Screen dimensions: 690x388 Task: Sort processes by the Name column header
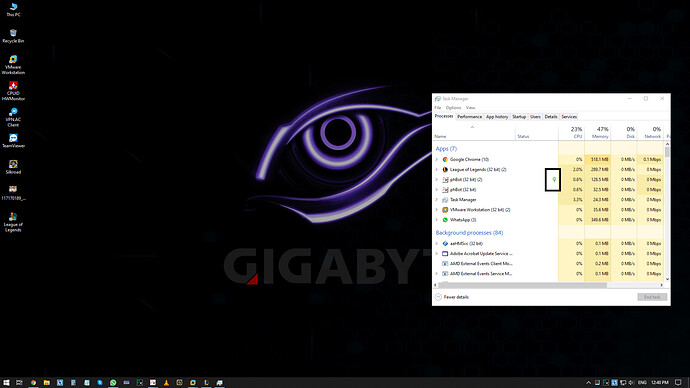(474, 132)
